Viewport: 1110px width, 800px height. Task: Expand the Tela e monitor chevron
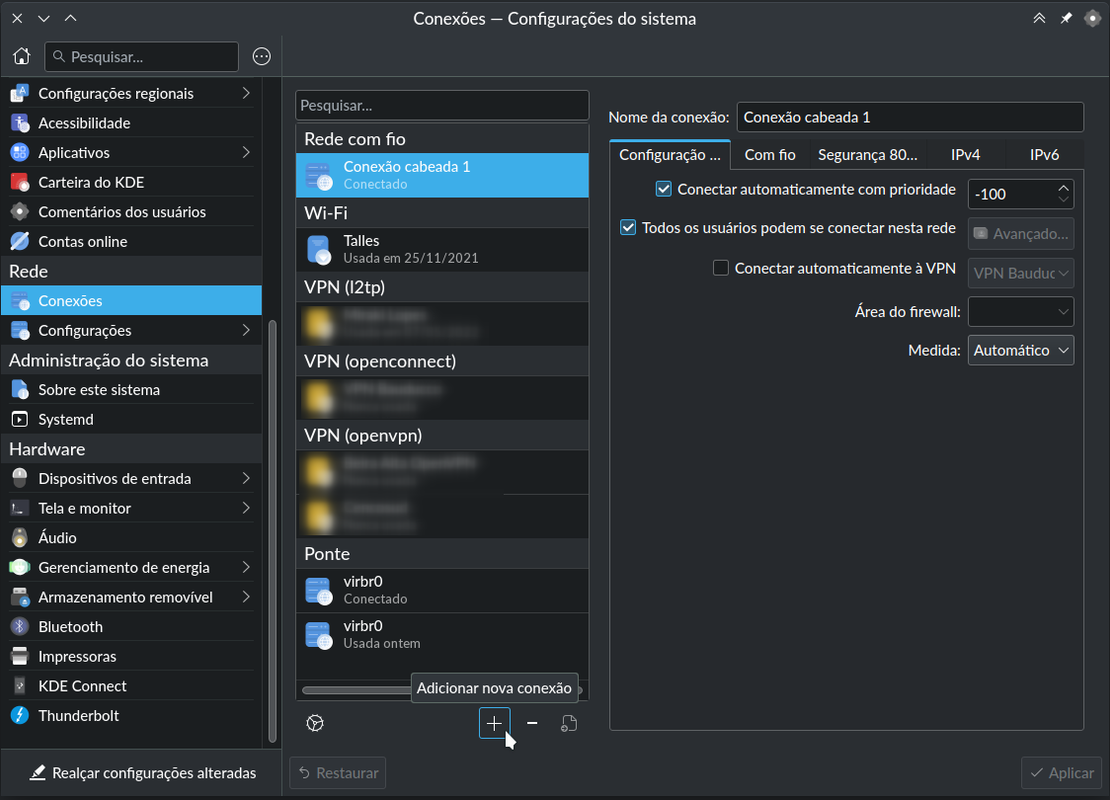[x=246, y=508]
